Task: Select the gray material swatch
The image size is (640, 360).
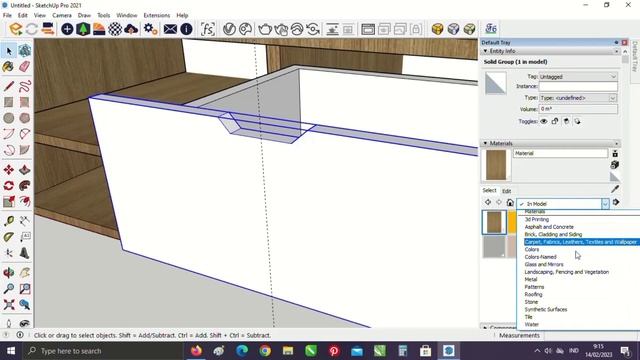Action: click(x=494, y=247)
